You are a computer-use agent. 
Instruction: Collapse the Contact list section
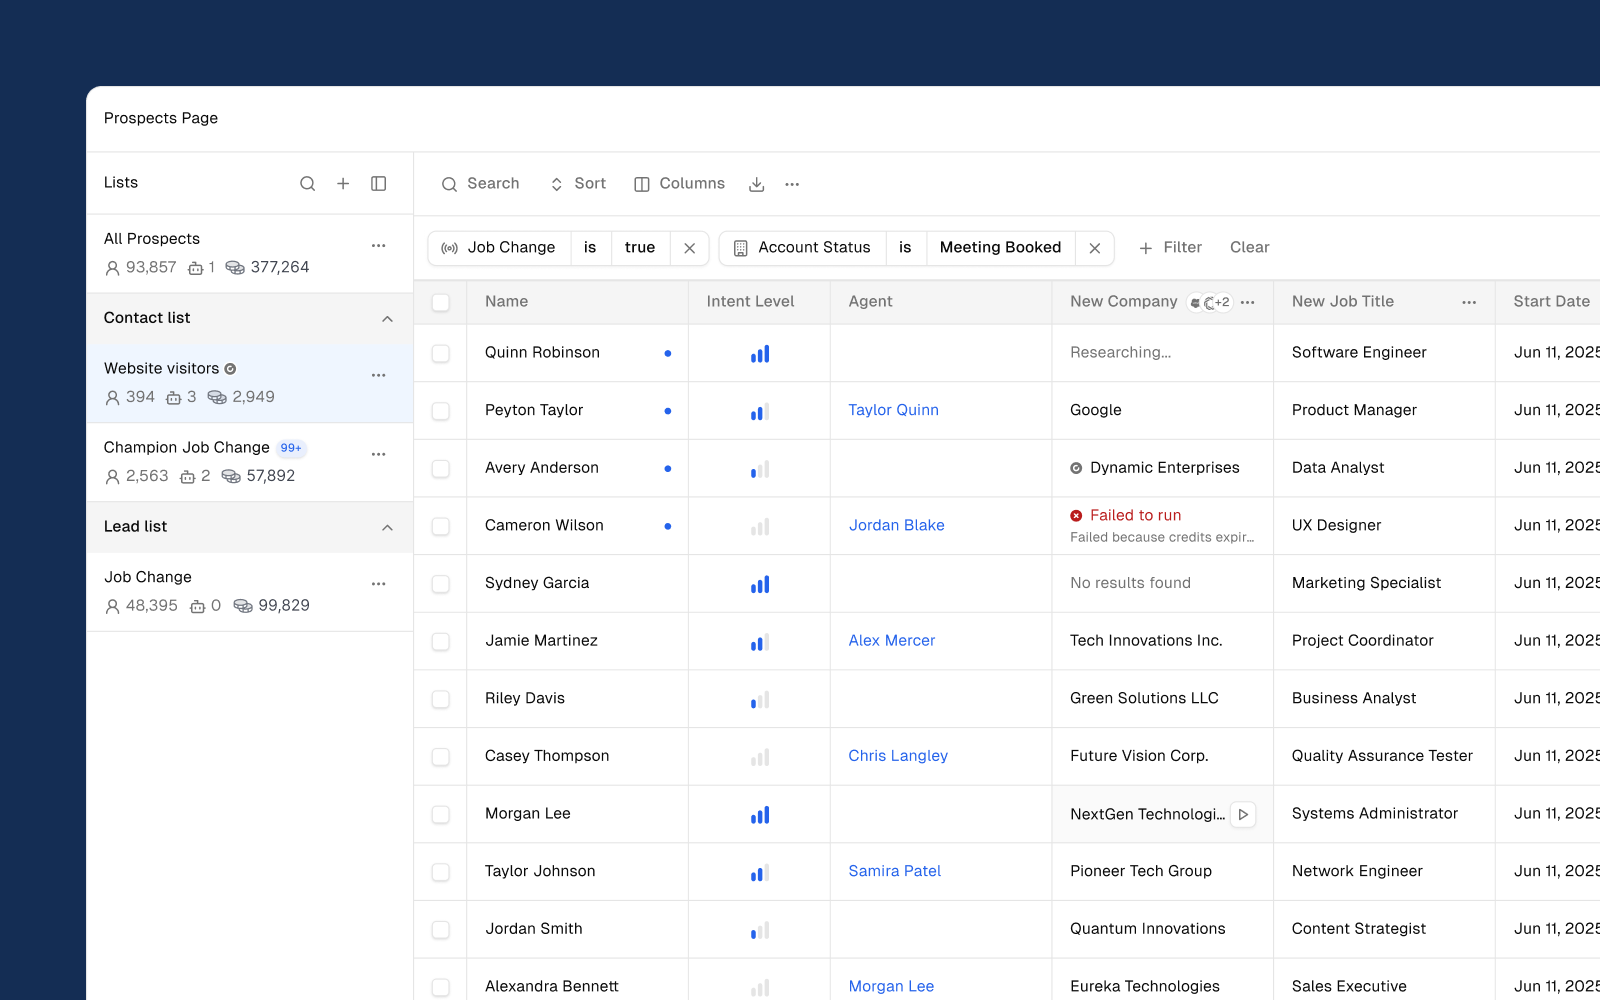[387, 319]
